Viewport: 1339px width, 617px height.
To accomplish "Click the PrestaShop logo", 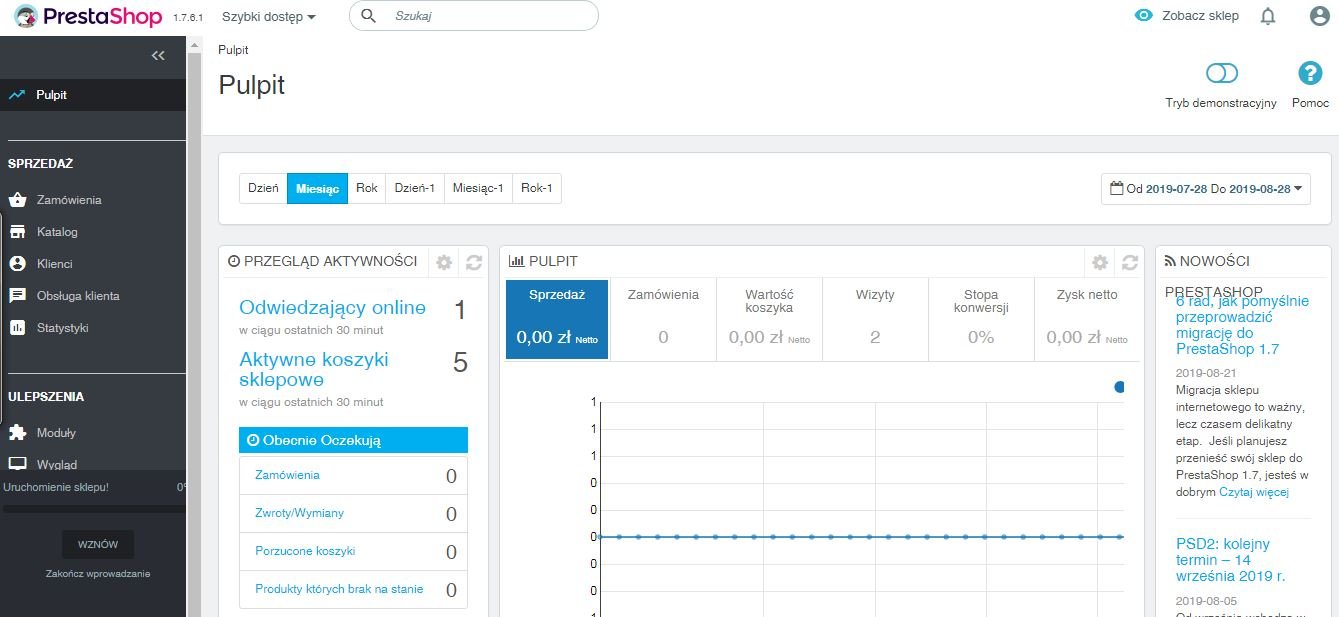I will (x=88, y=16).
